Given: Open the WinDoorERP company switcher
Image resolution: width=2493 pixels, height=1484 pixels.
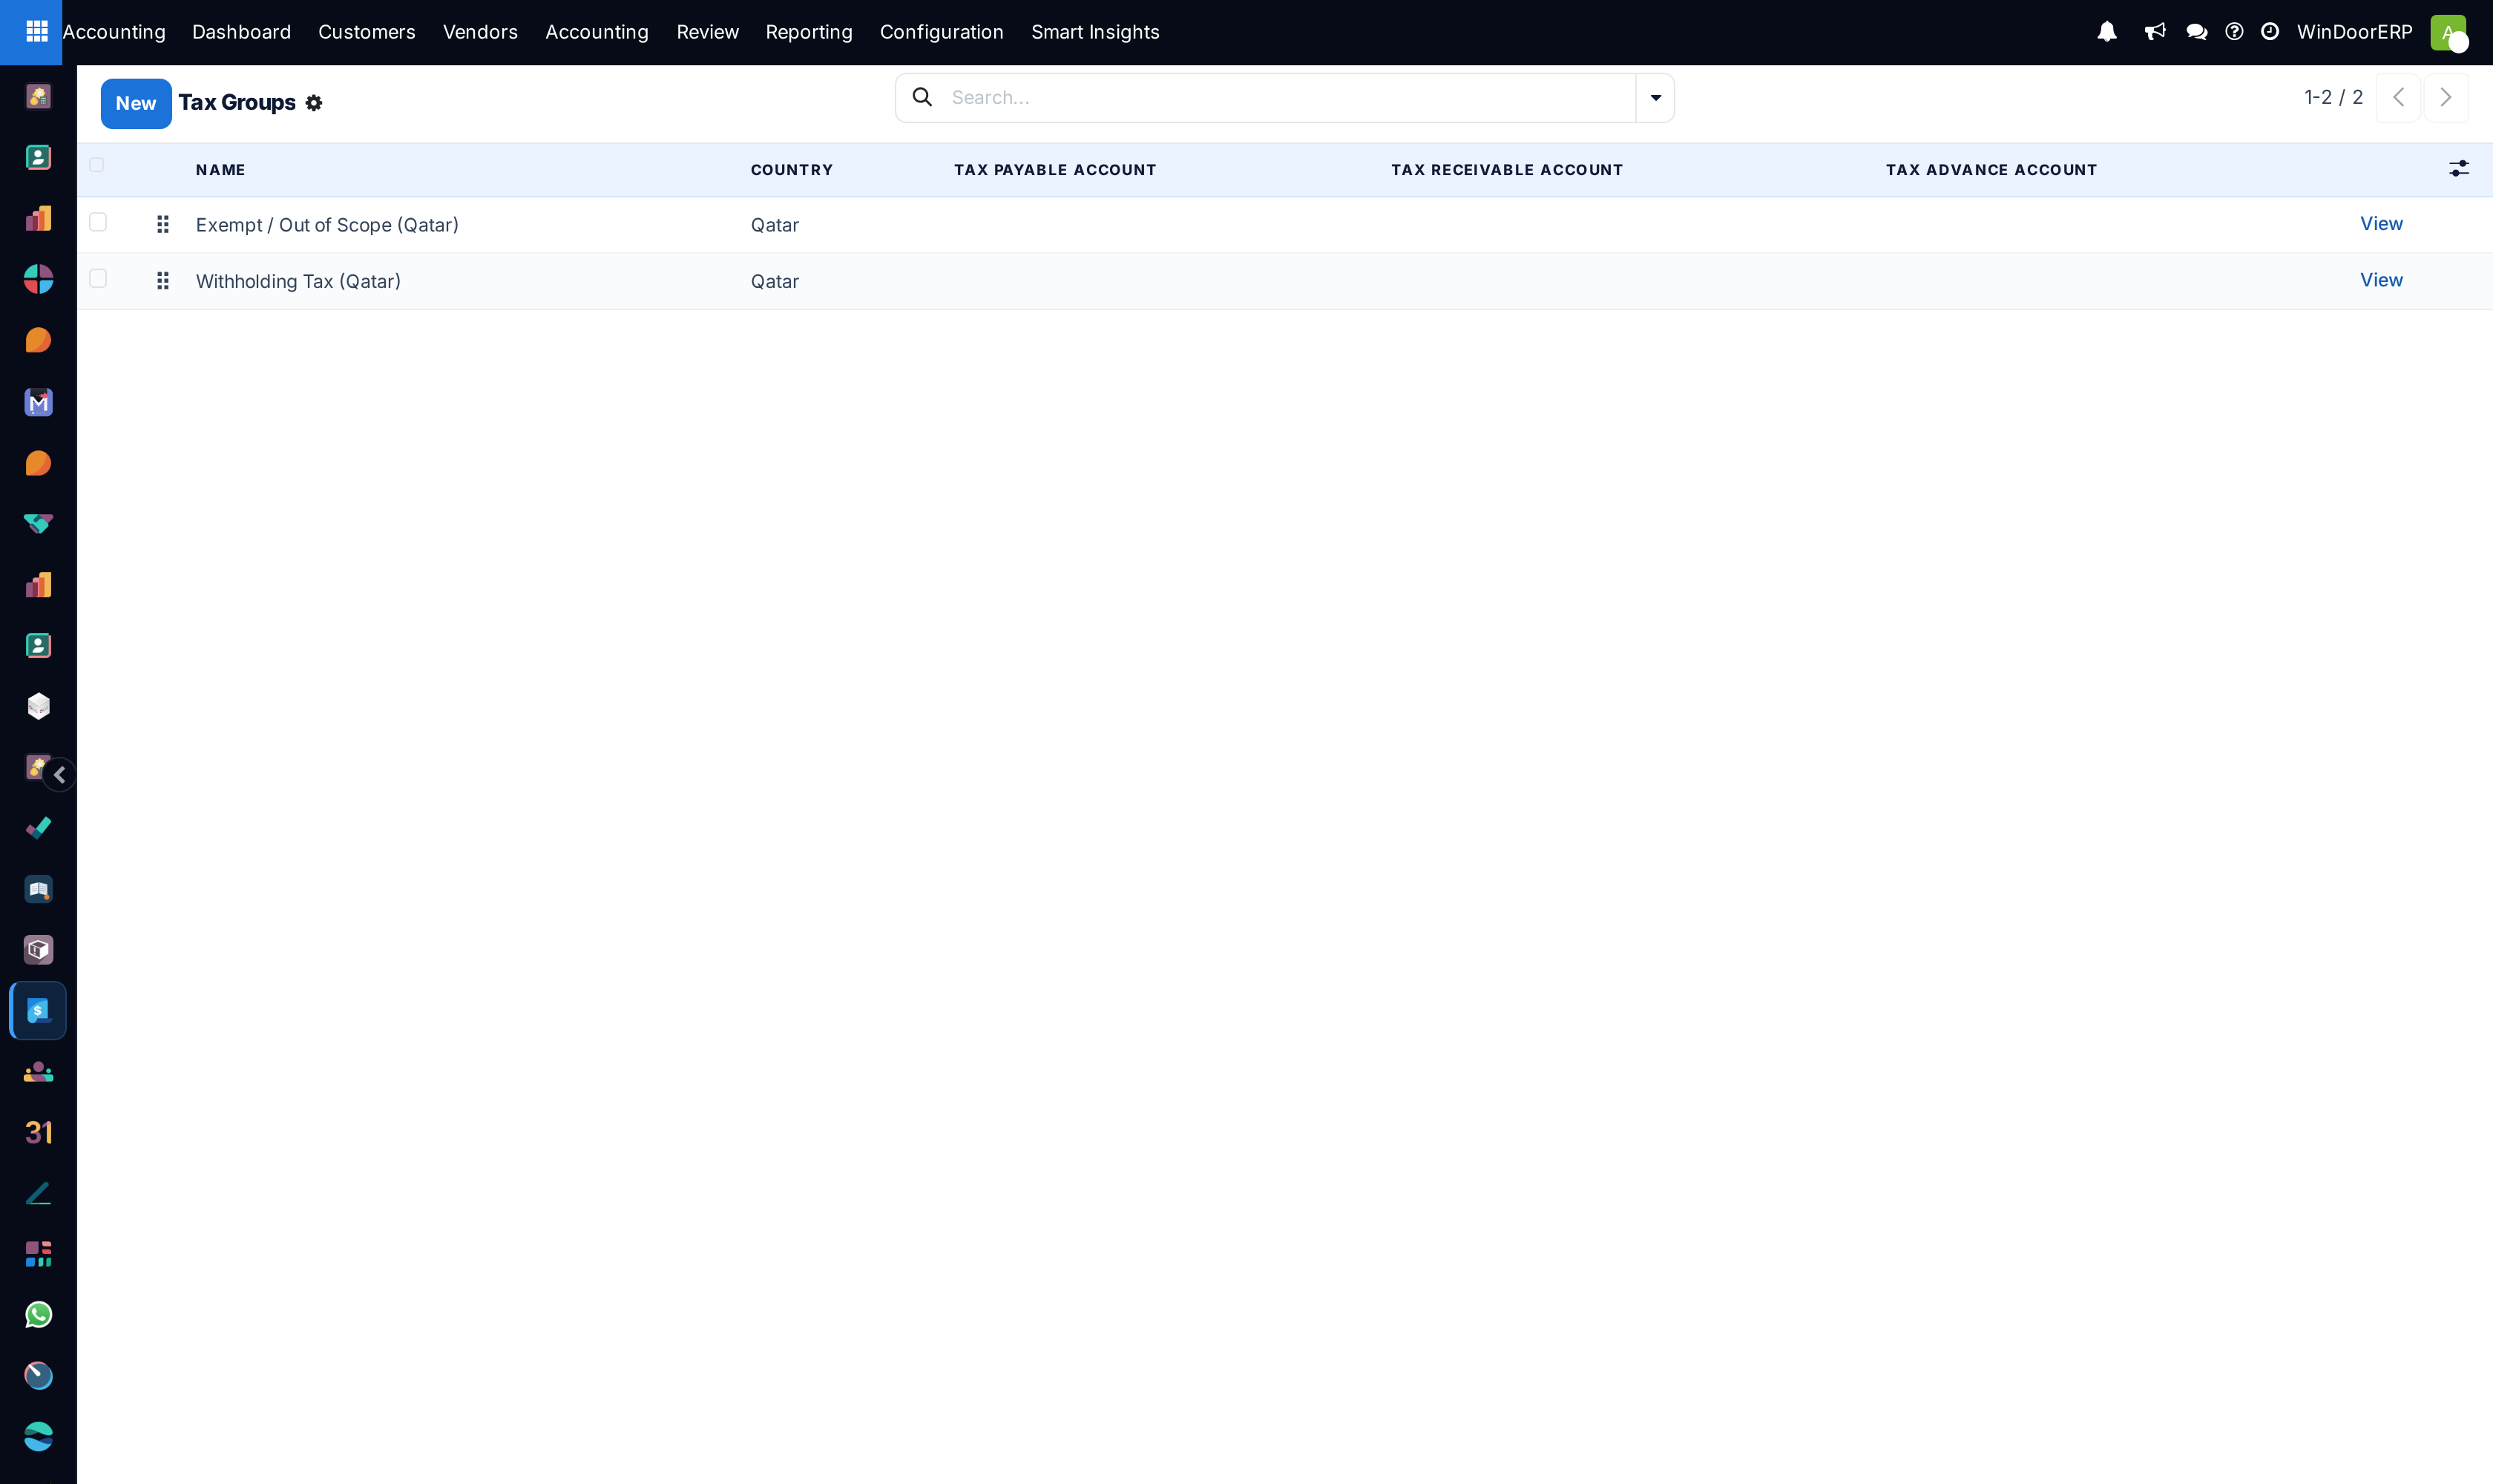Looking at the screenshot, I should click(x=2354, y=32).
